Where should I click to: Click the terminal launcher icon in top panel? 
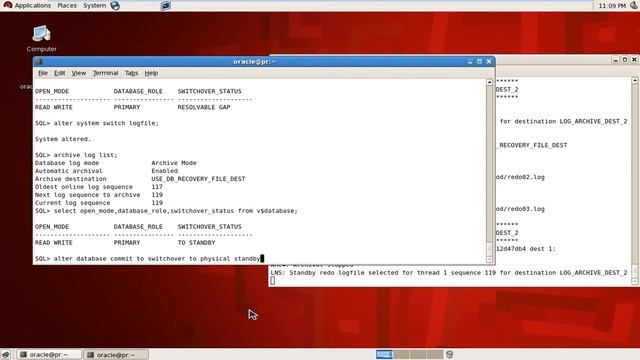[x=166, y=6]
